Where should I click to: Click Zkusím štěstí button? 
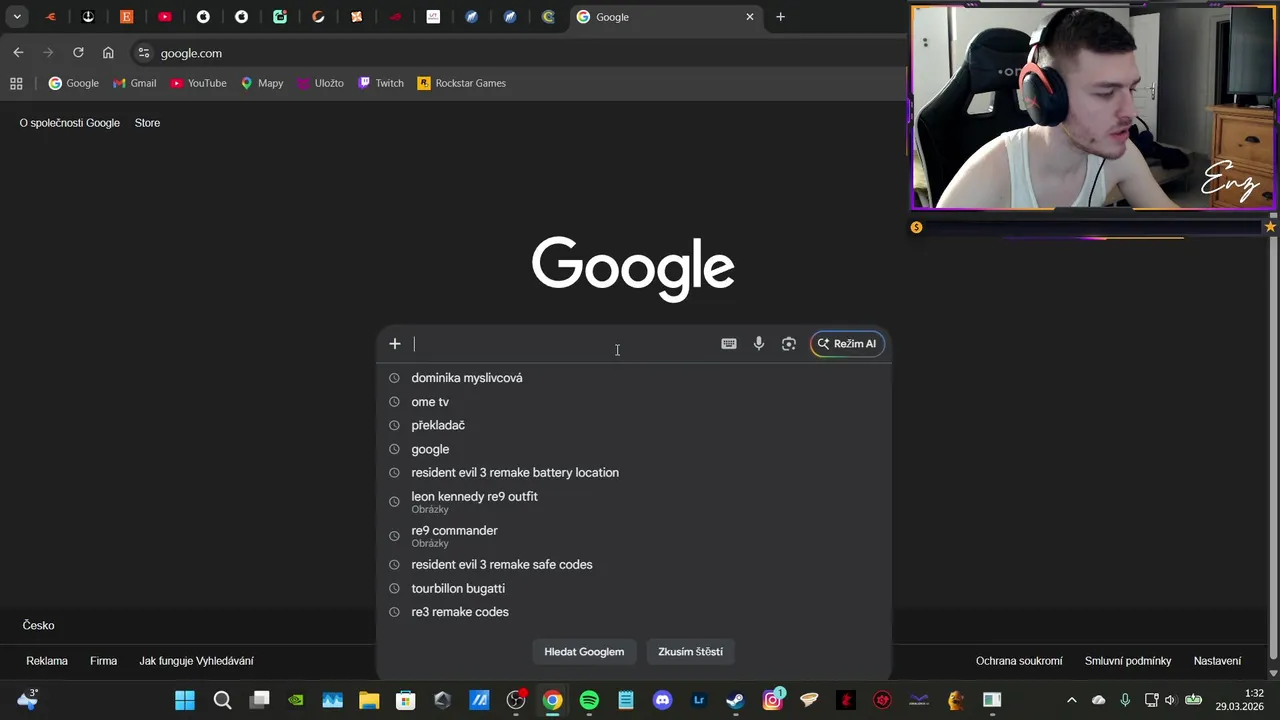pos(690,652)
